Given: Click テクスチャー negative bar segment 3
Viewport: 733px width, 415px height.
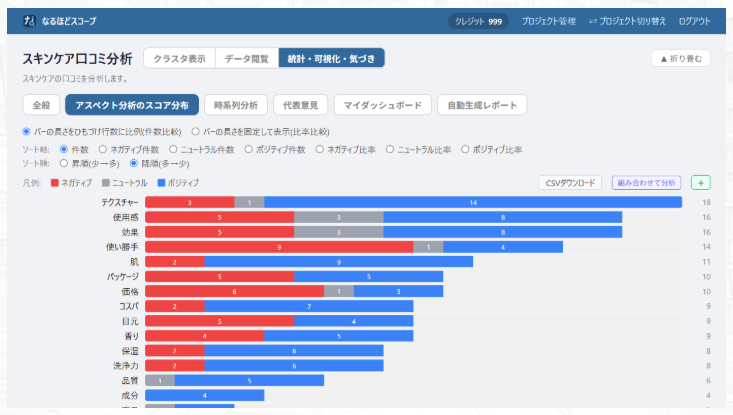Looking at the screenshot, I should point(190,202).
